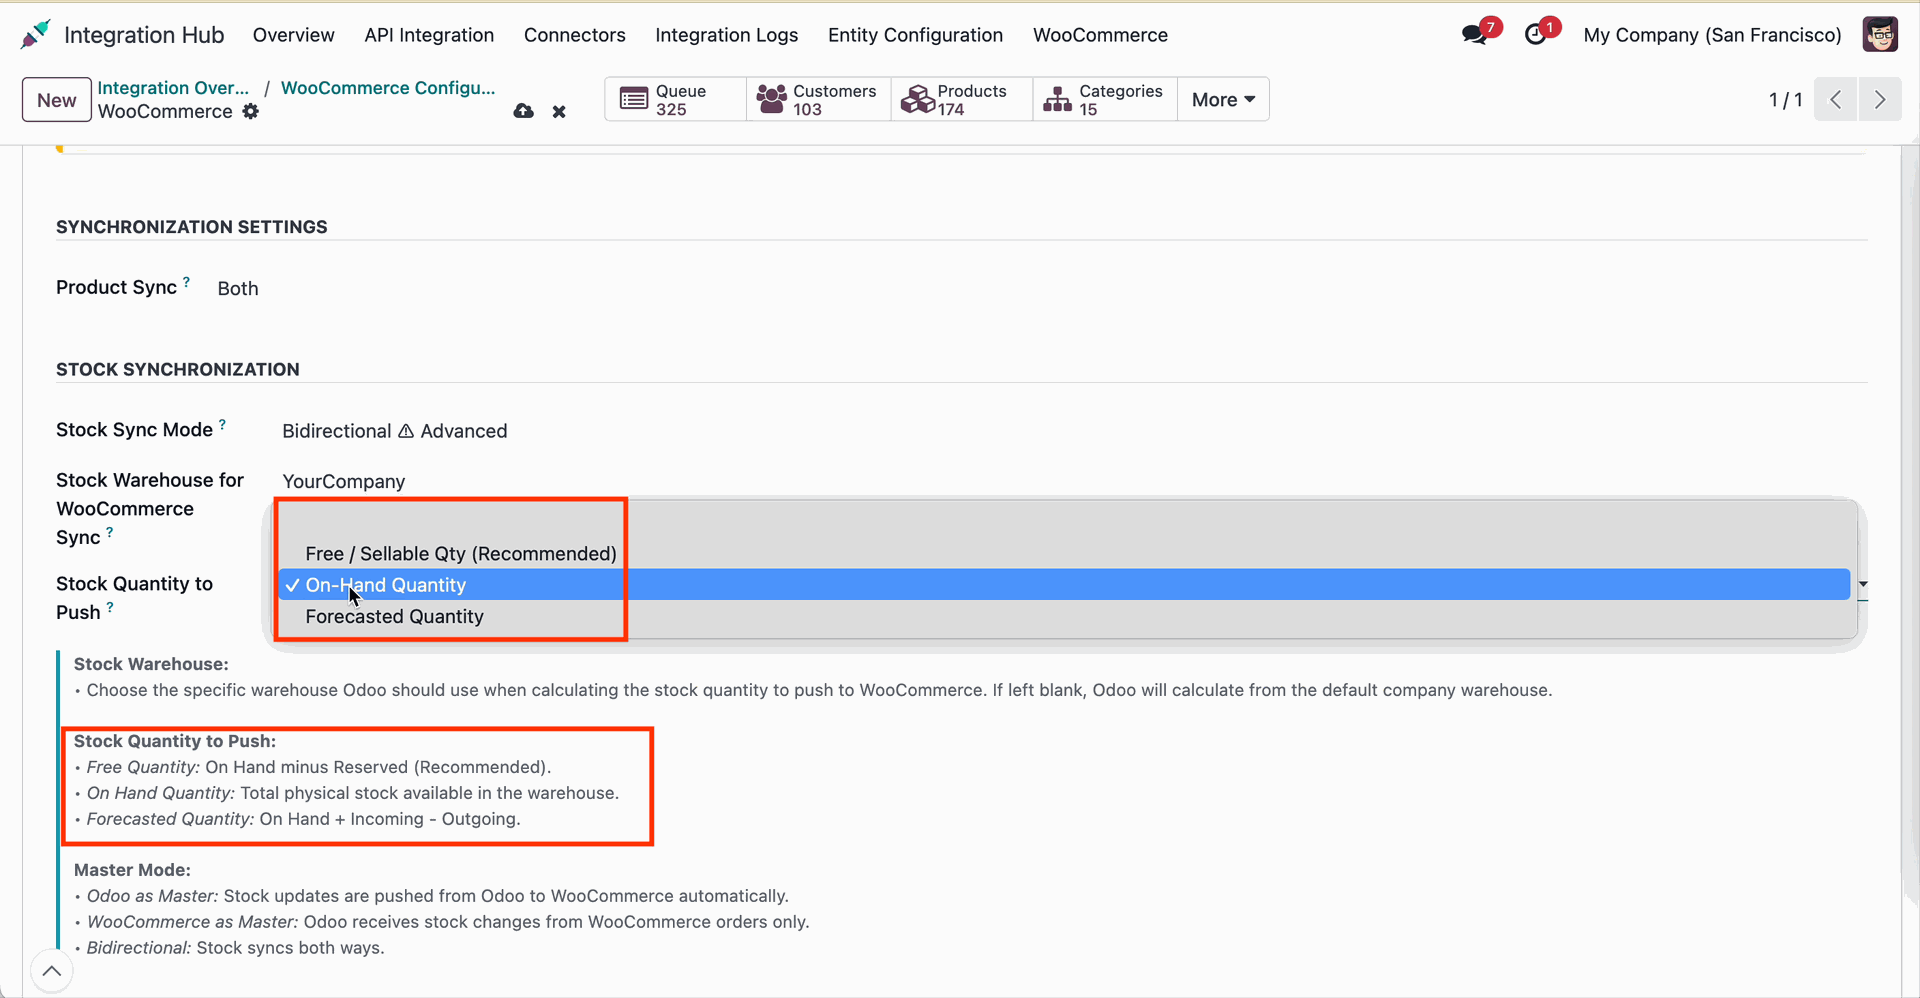Click the Integration Hub app title
Image resolution: width=1920 pixels, height=998 pixels.
click(144, 35)
